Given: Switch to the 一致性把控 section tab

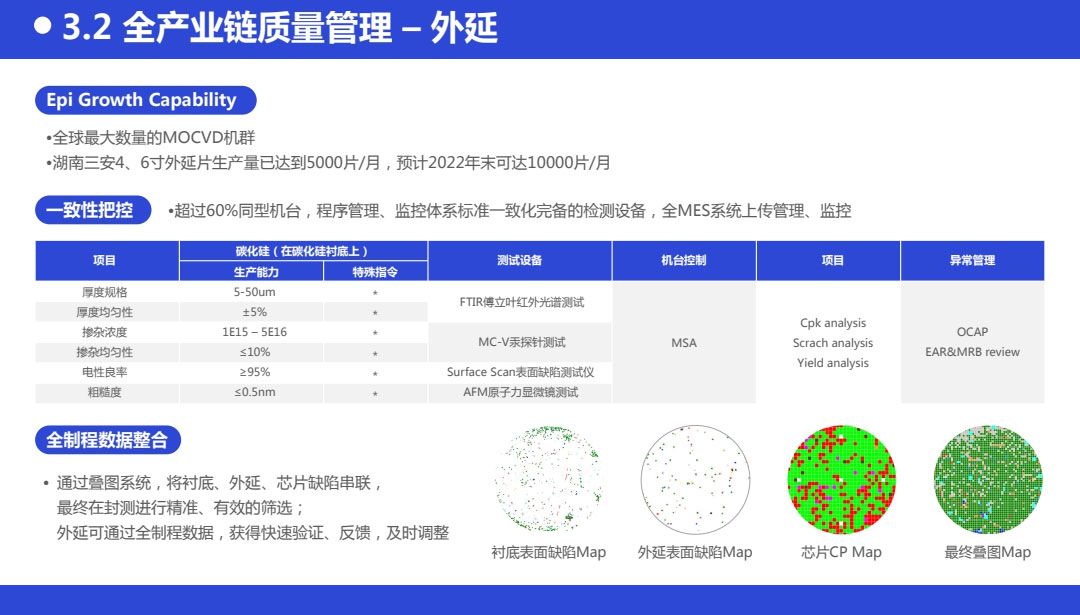Looking at the screenshot, I should point(94,211).
